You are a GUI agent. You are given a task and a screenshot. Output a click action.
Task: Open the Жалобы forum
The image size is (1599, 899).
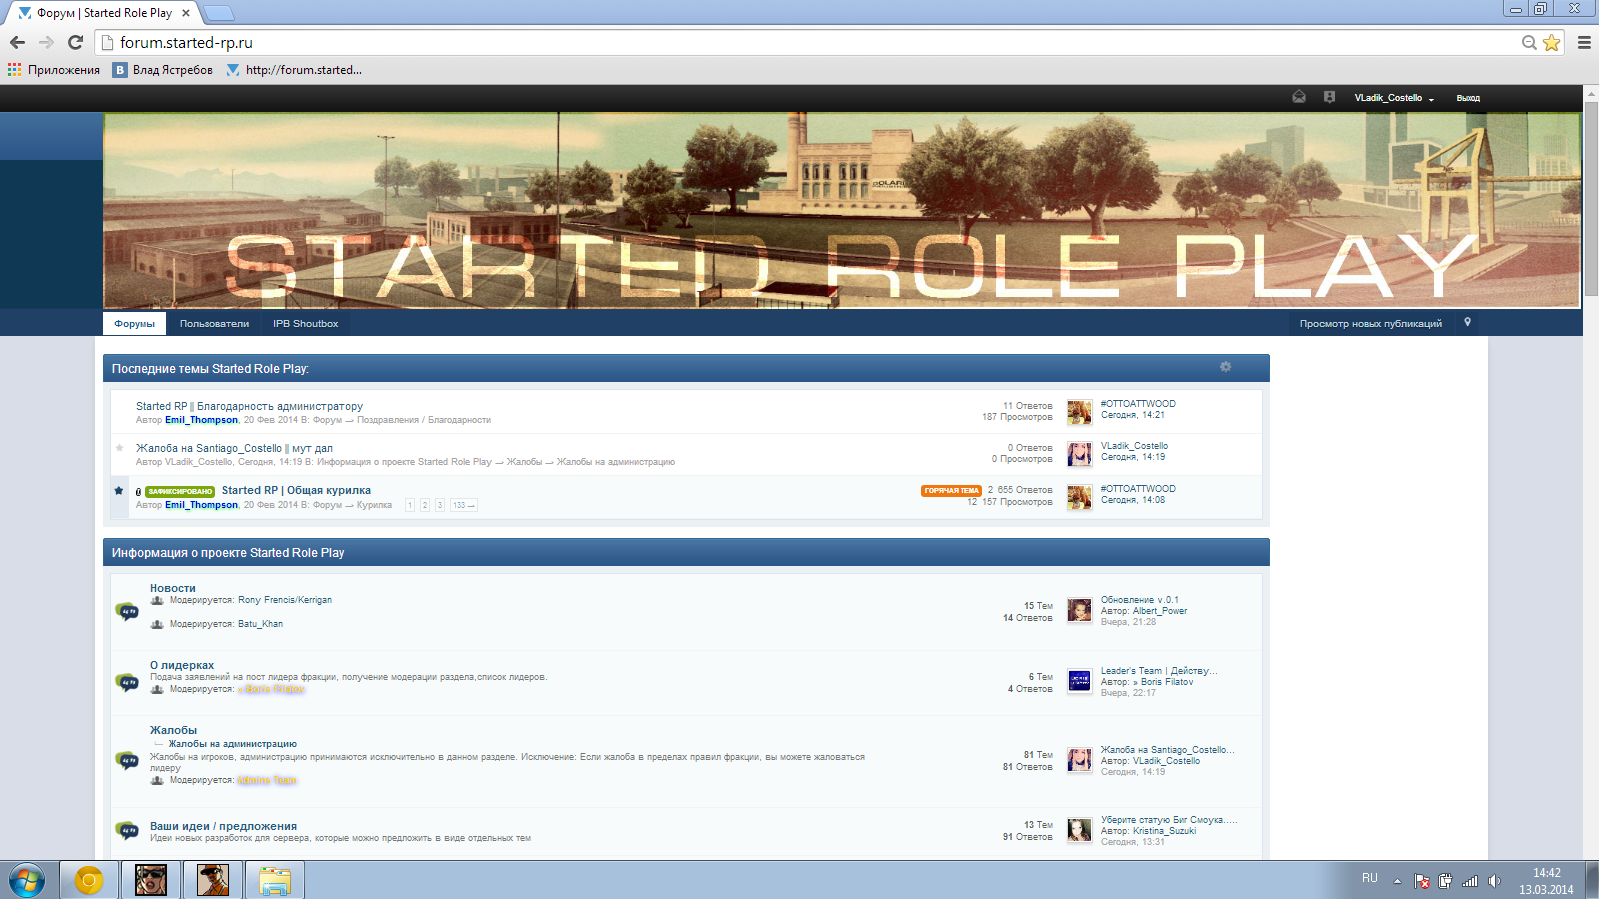pos(174,730)
